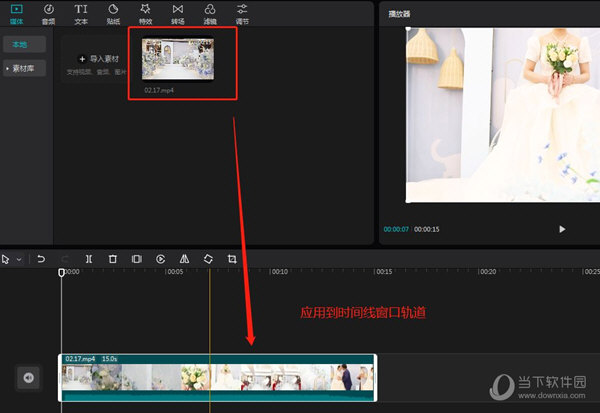Click the 导入素材 import media button
The image size is (600, 413).
[x=98, y=59]
